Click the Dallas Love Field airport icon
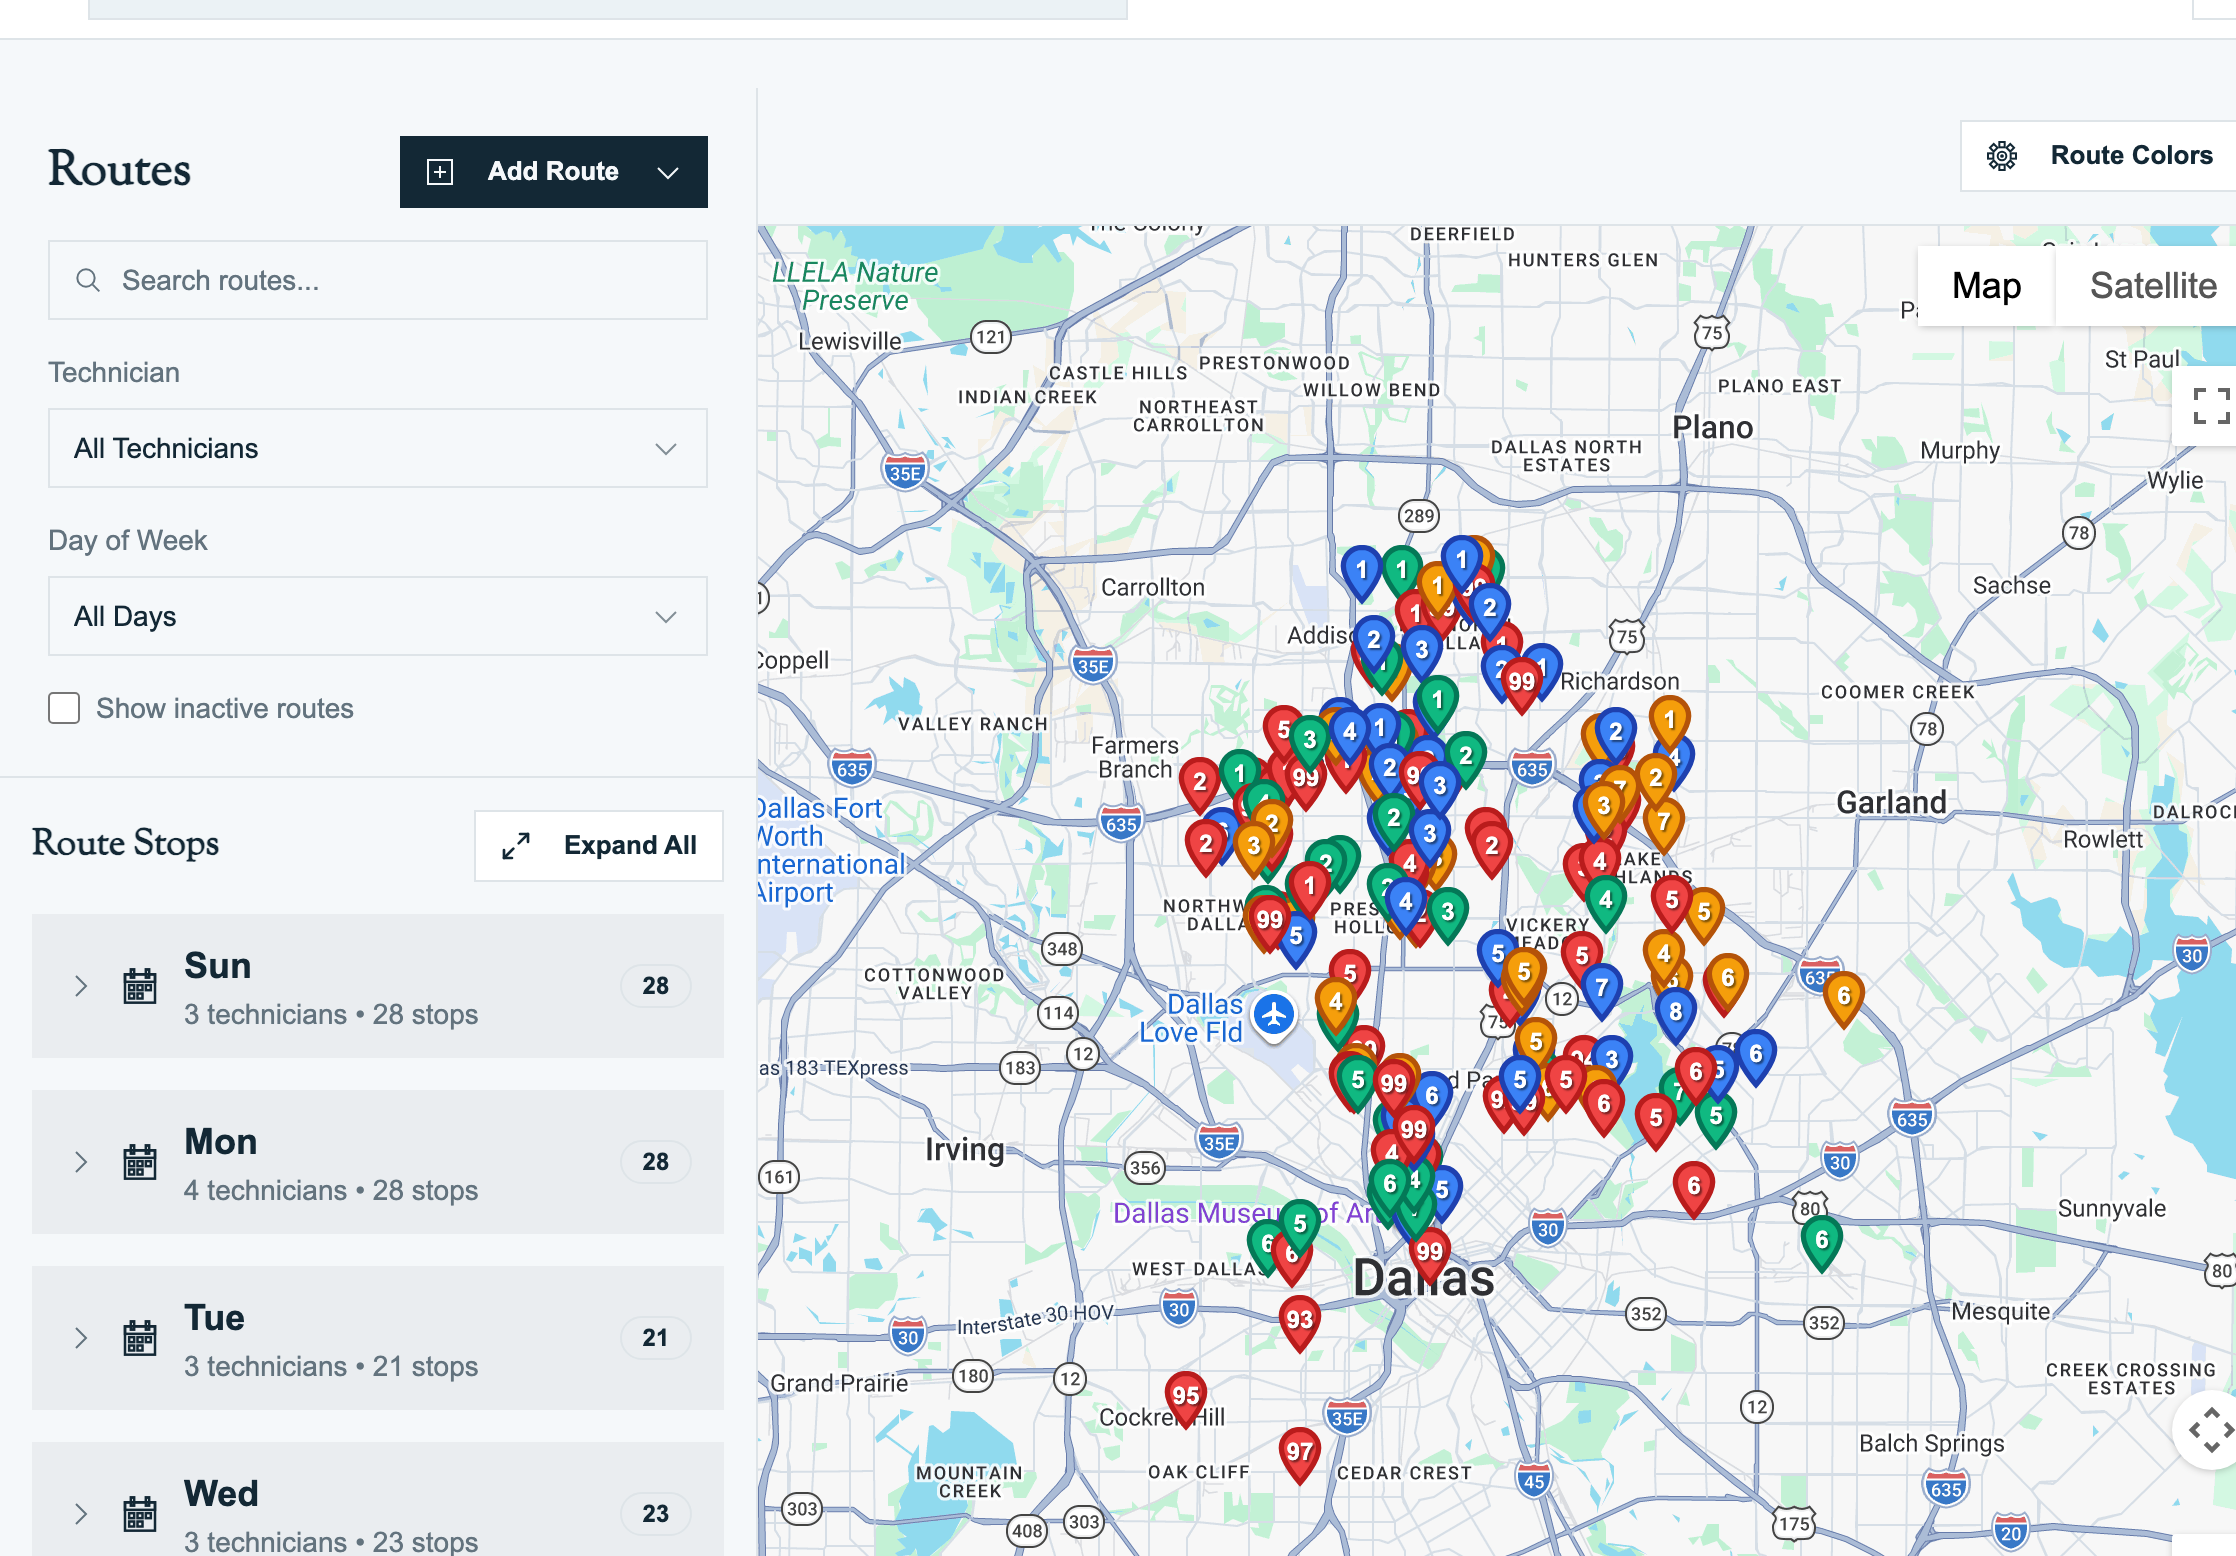Screen dimensions: 2236x1556 pyautogui.click(x=1274, y=1016)
